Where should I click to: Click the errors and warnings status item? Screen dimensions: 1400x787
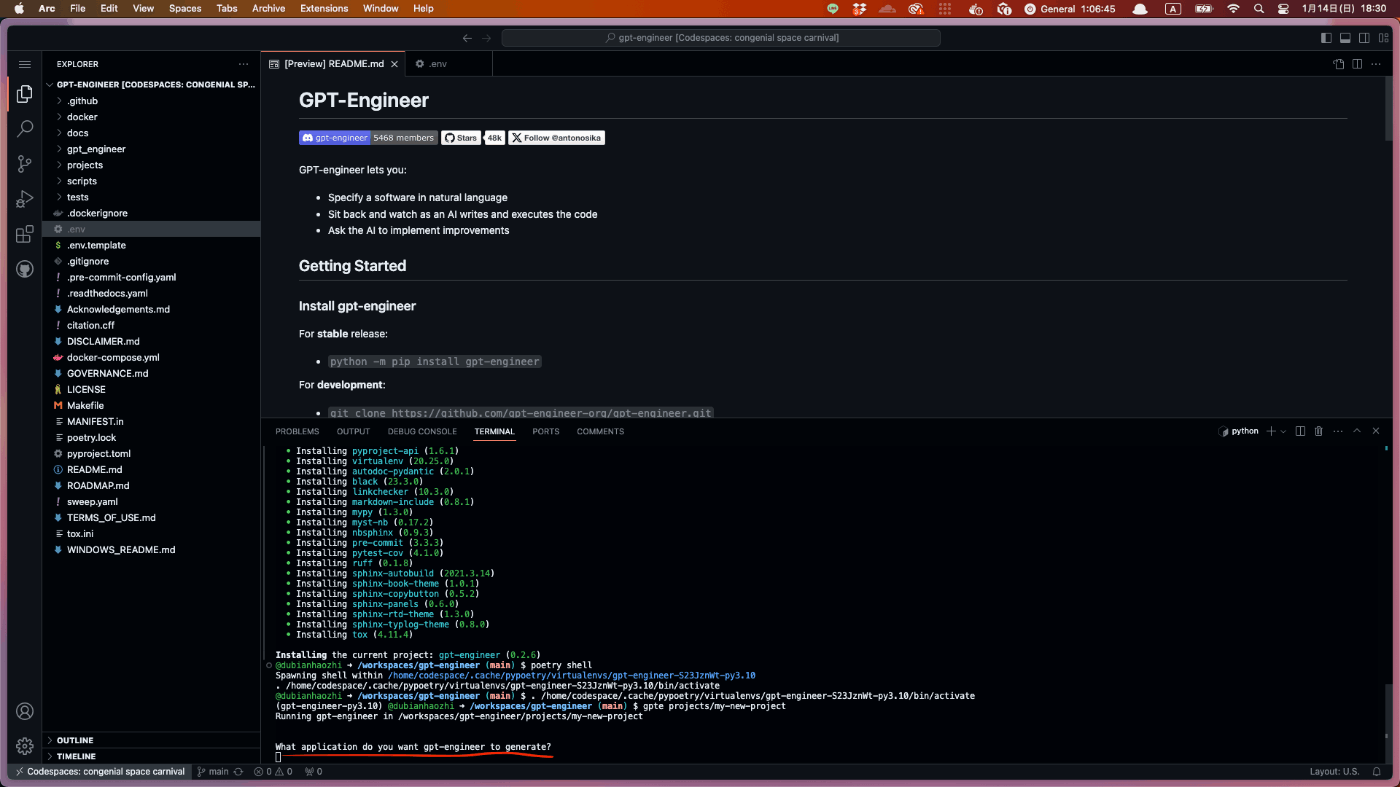coord(274,771)
